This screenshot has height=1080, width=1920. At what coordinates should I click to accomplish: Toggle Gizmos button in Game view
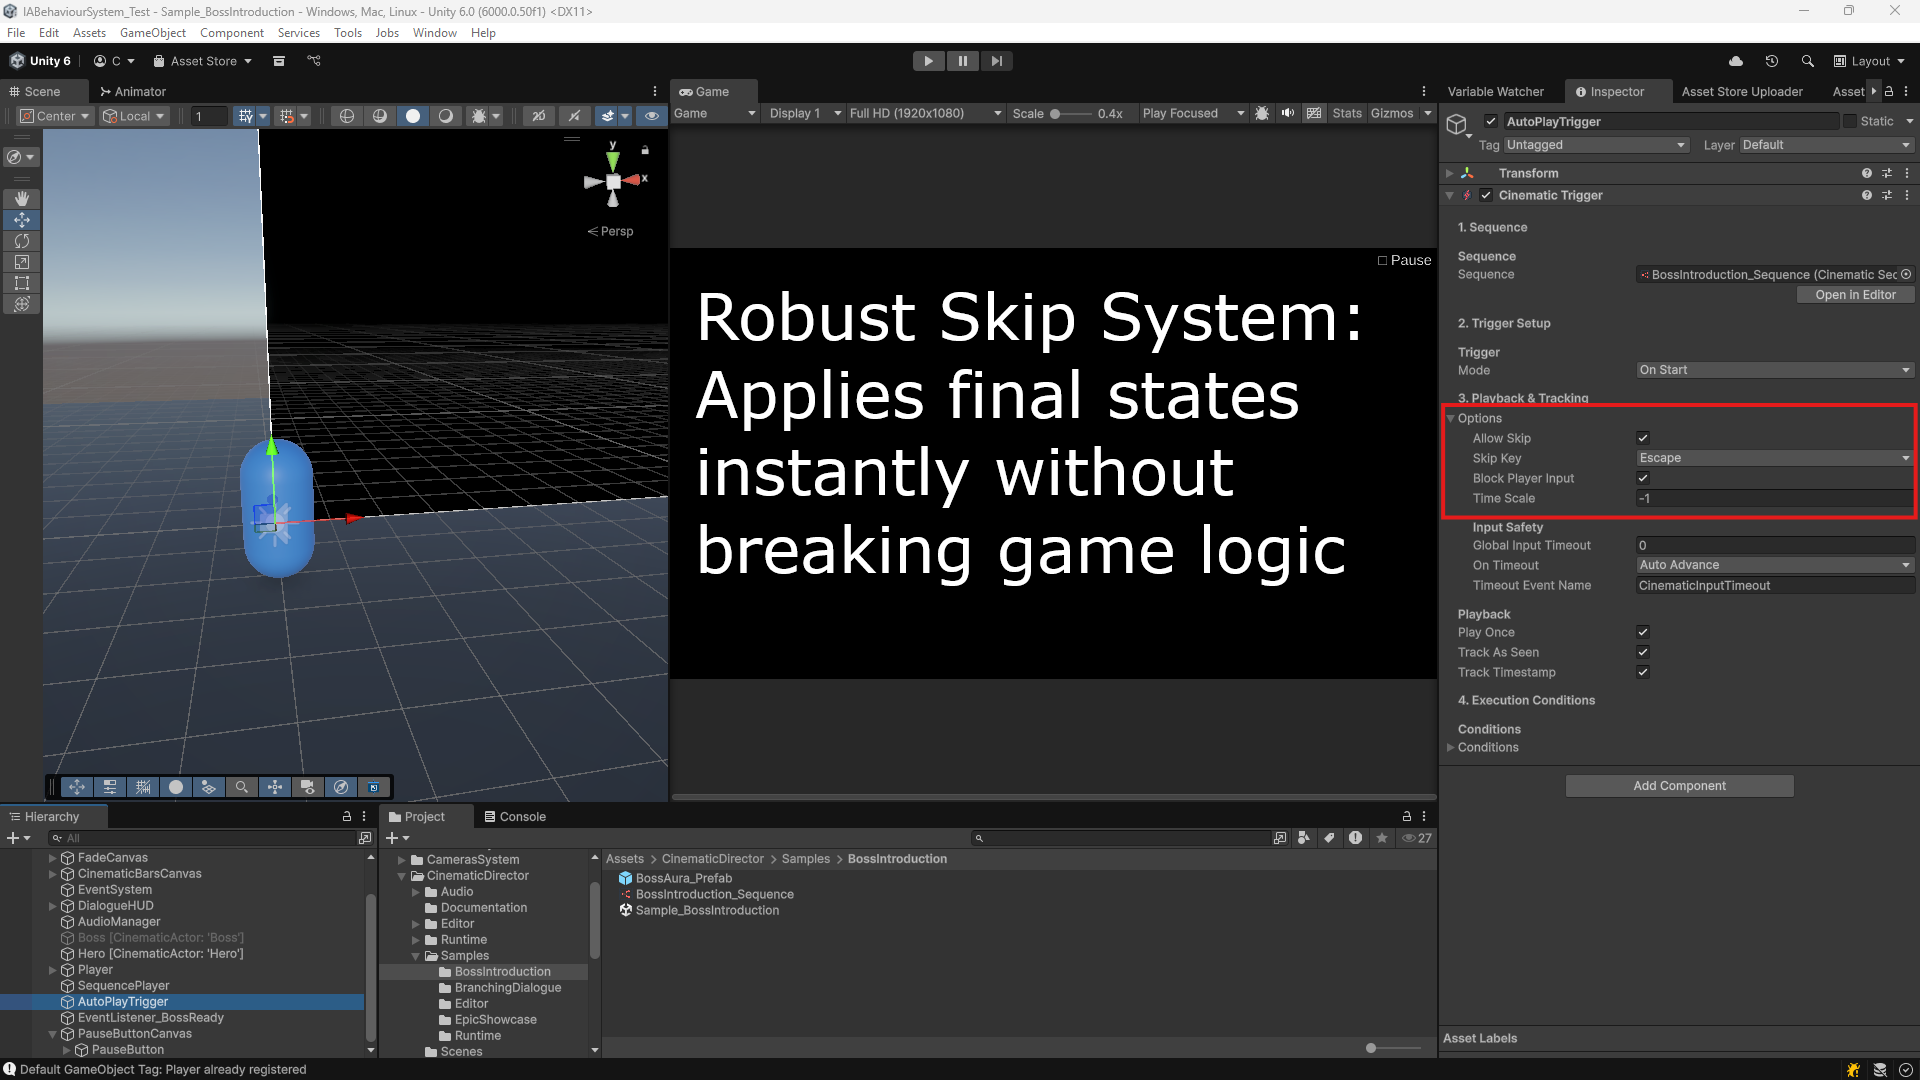click(x=1391, y=113)
